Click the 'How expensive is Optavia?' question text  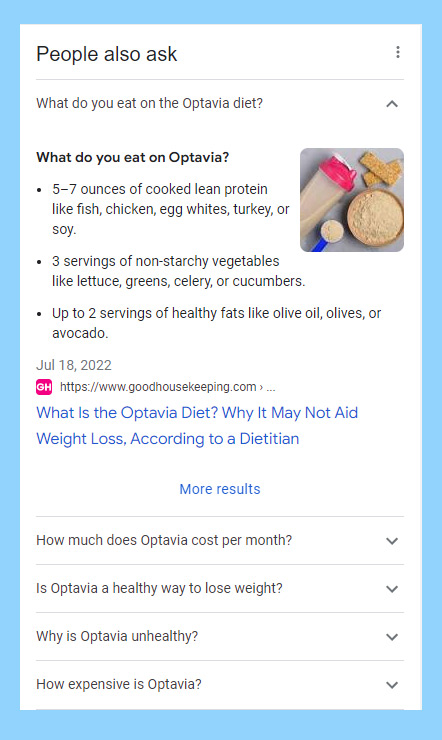[x=119, y=684]
